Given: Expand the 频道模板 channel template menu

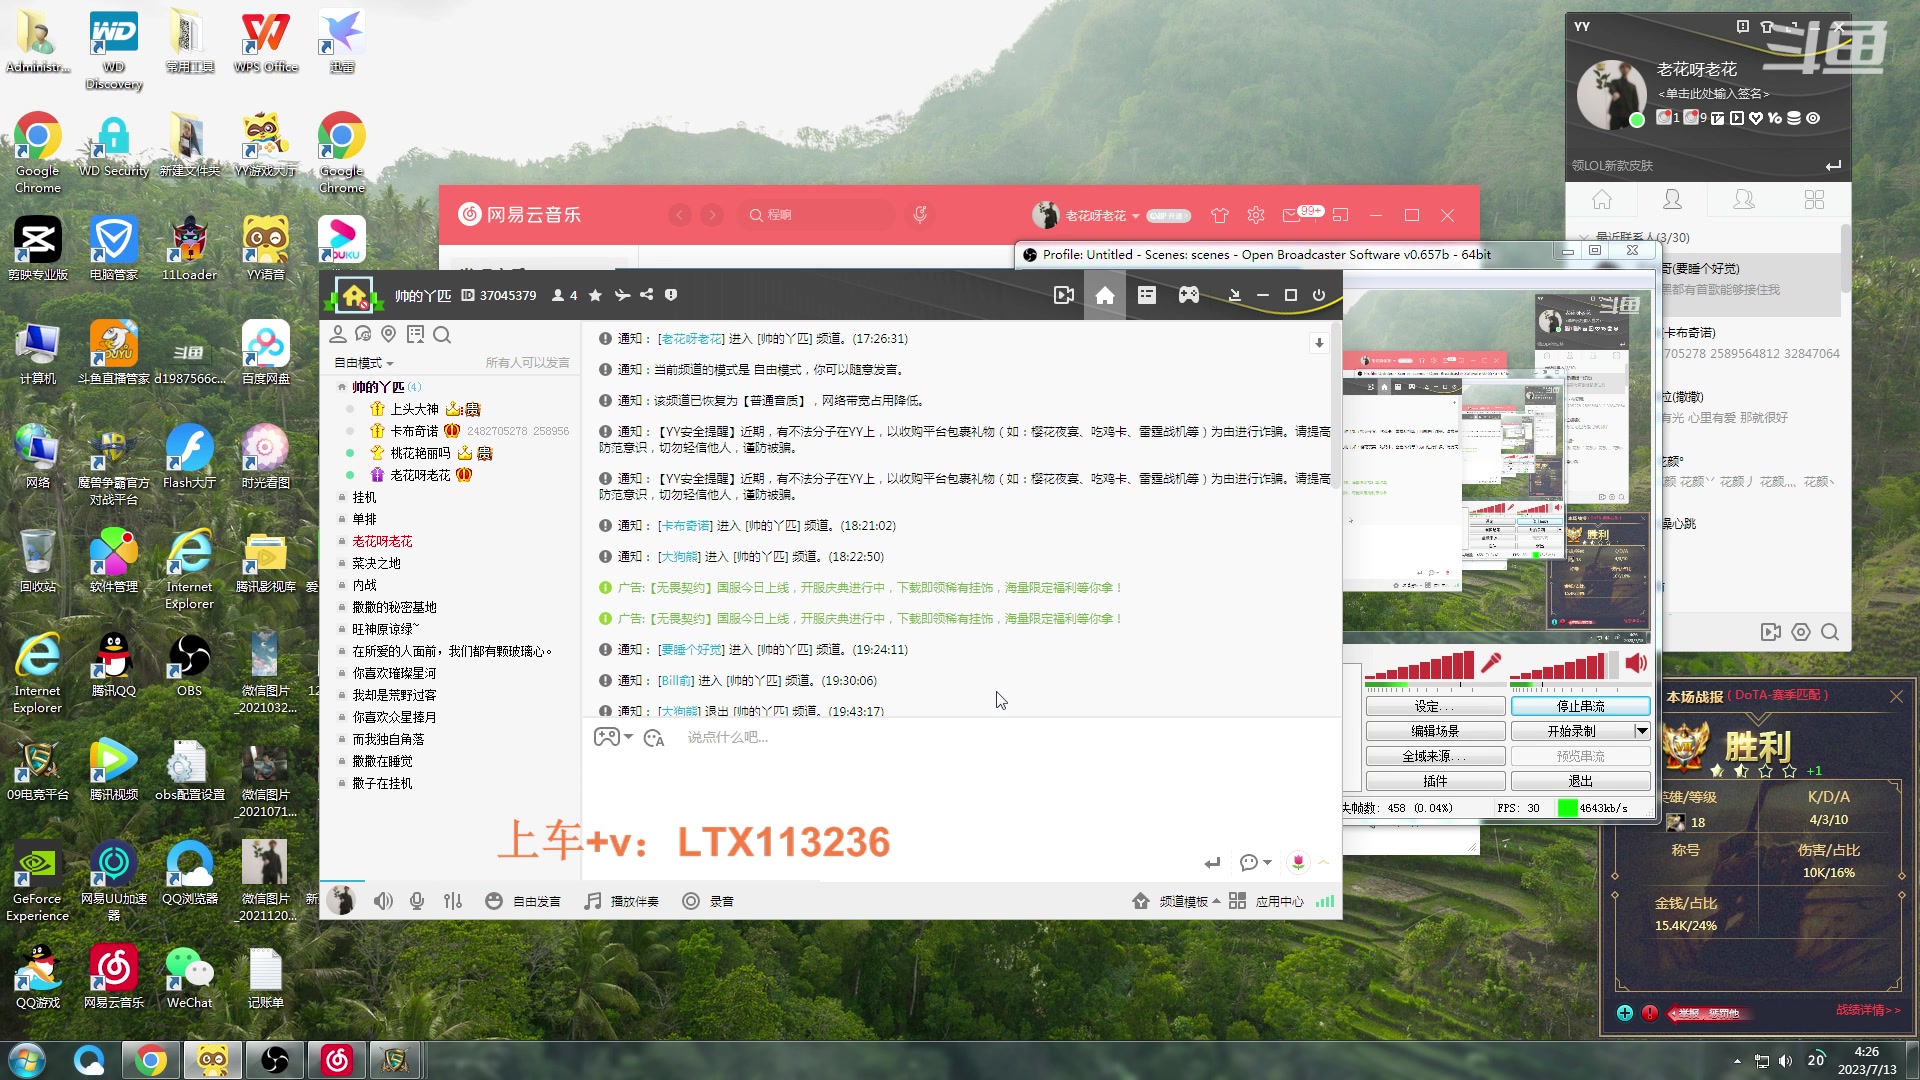Looking at the screenshot, I should tap(1177, 901).
